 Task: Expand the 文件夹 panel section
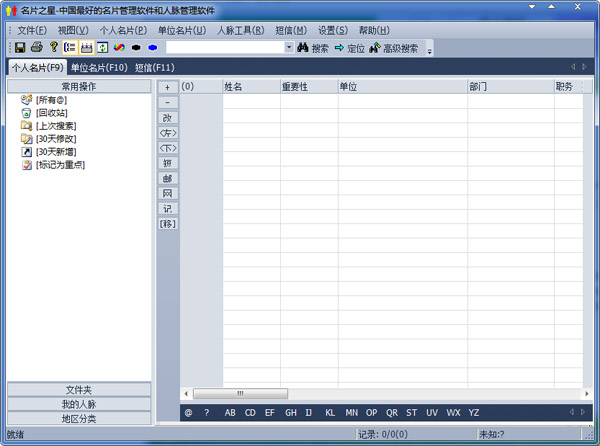tap(79, 390)
